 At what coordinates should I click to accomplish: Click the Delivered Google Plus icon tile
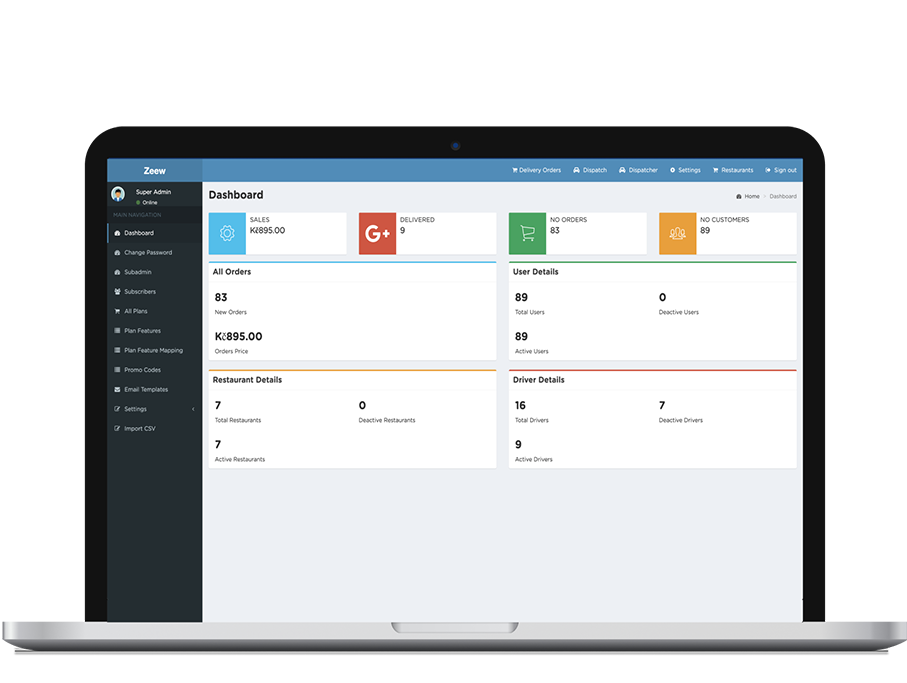click(x=377, y=233)
